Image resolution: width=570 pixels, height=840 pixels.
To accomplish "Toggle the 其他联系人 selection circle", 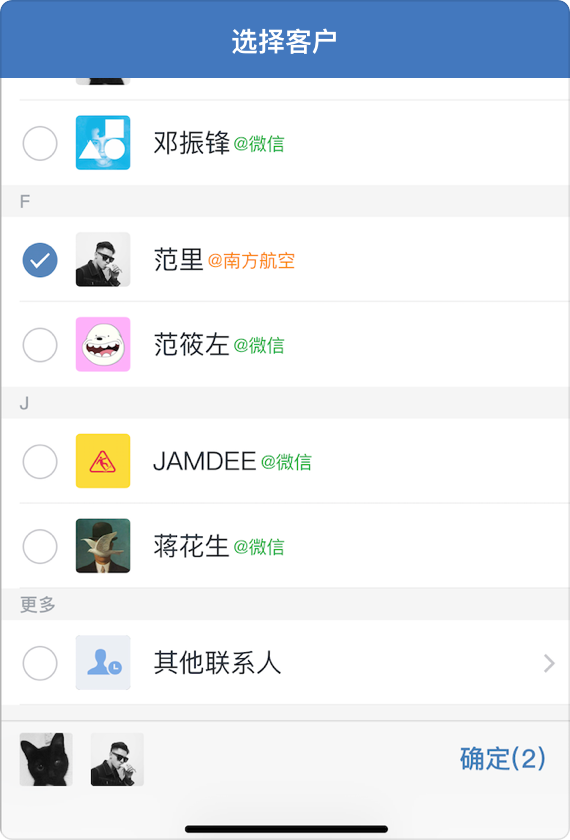I will point(40,663).
